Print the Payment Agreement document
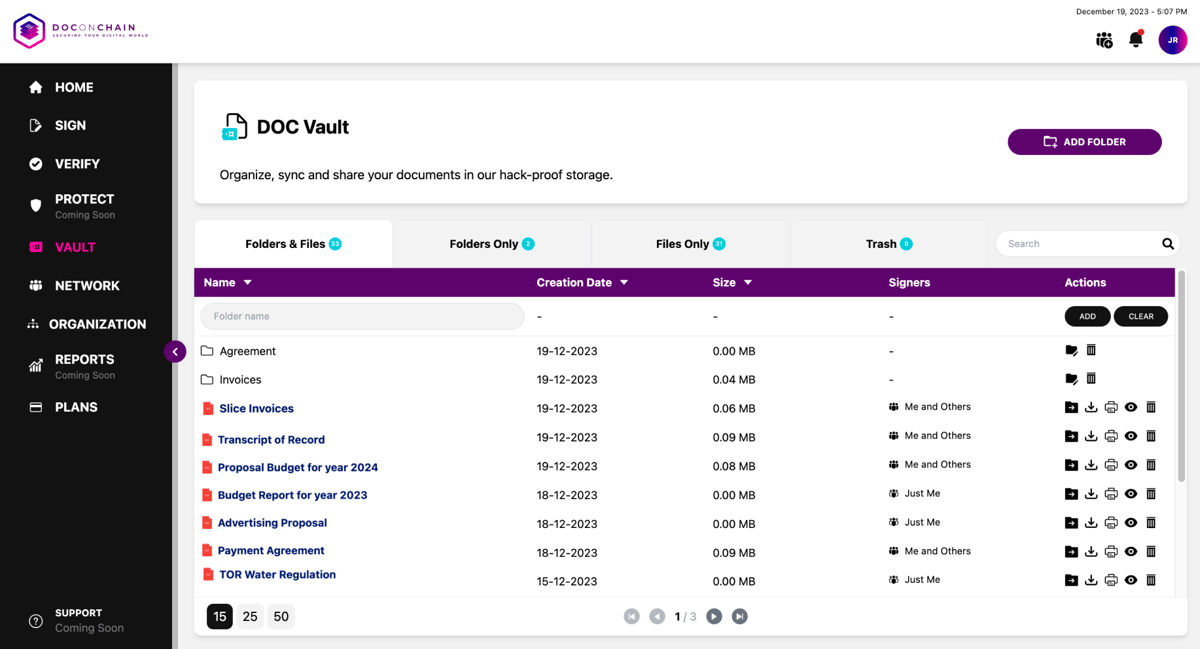The width and height of the screenshot is (1200, 649). pos(1111,551)
